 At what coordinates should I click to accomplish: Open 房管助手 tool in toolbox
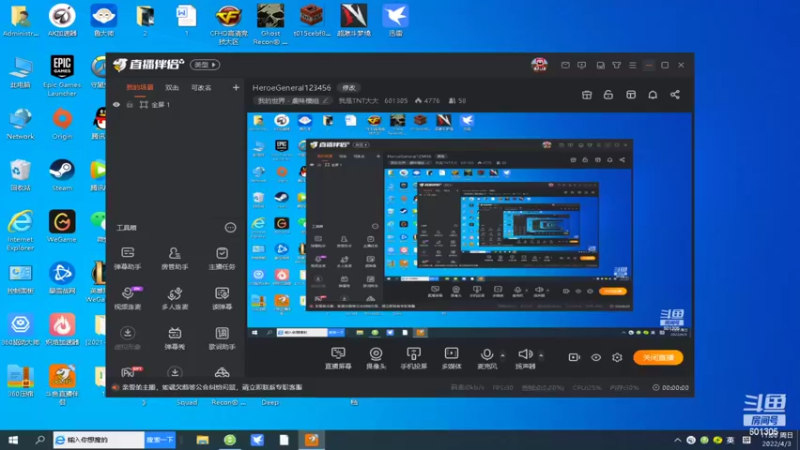pos(174,258)
